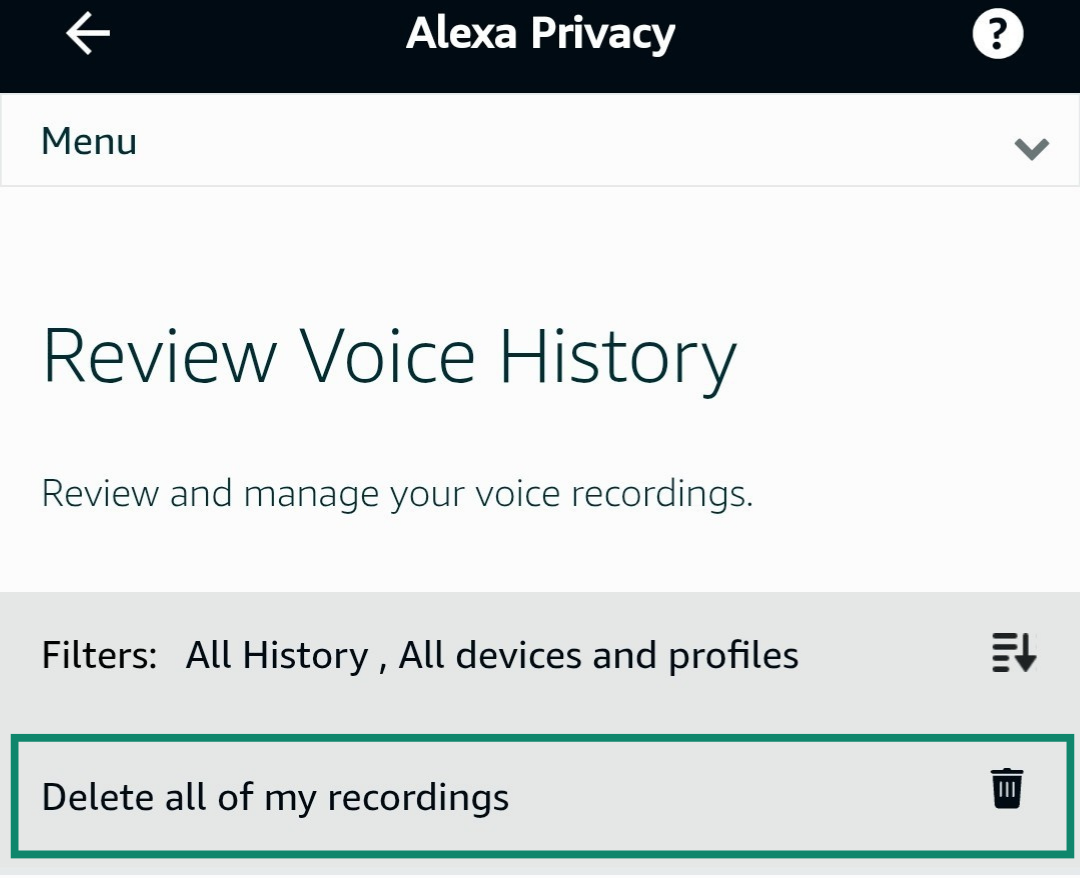The image size is (1080, 878).
Task: Click the word "Review" in the large heading
Action: coord(160,357)
